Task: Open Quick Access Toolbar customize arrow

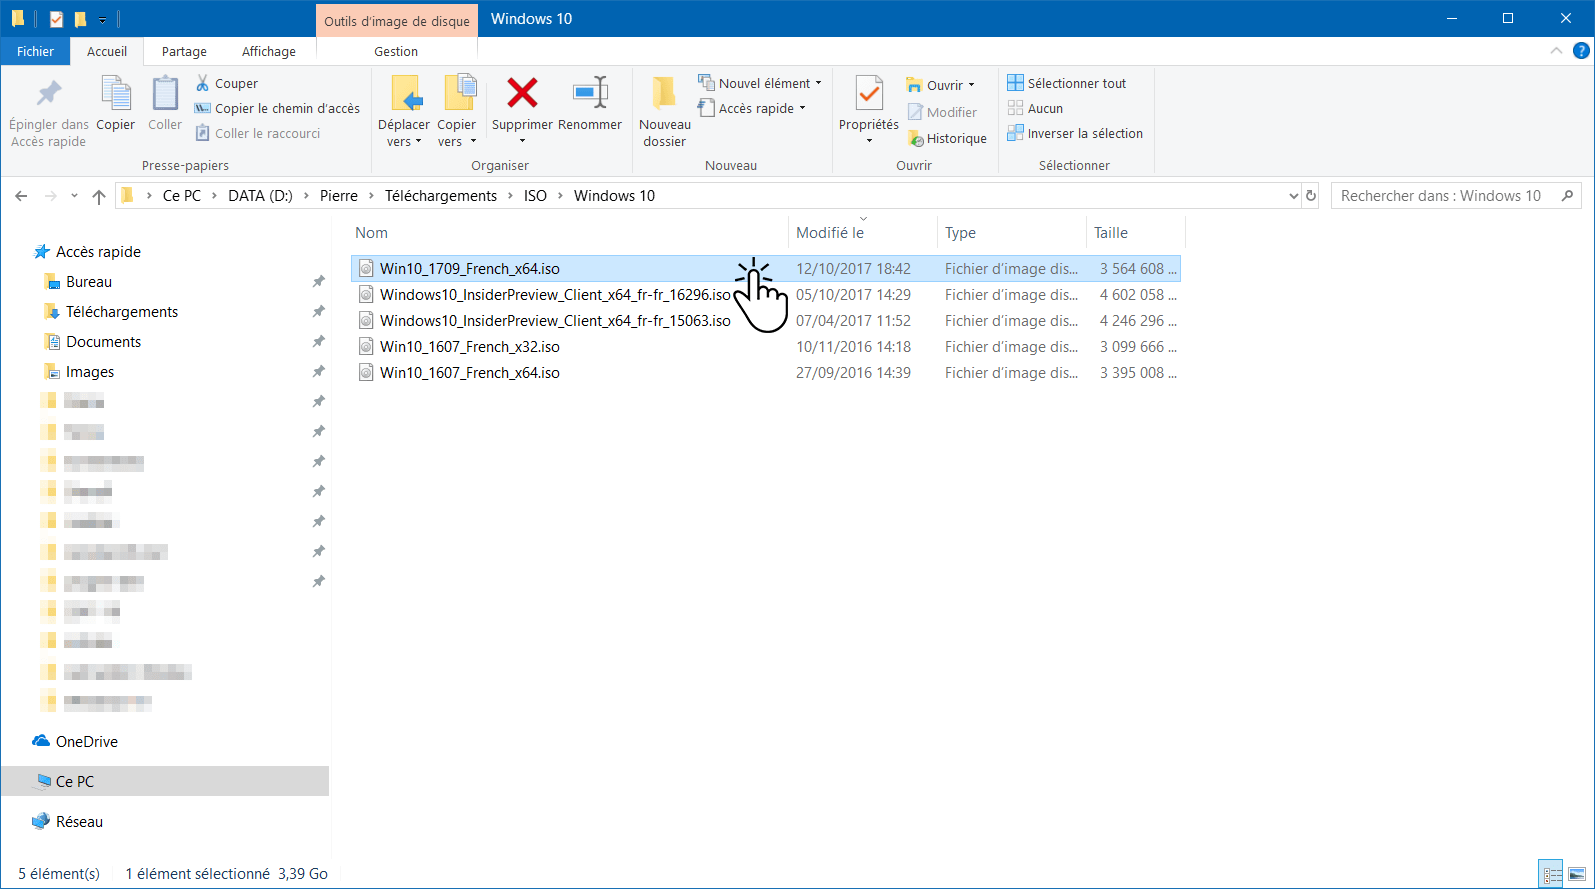Action: click(102, 20)
